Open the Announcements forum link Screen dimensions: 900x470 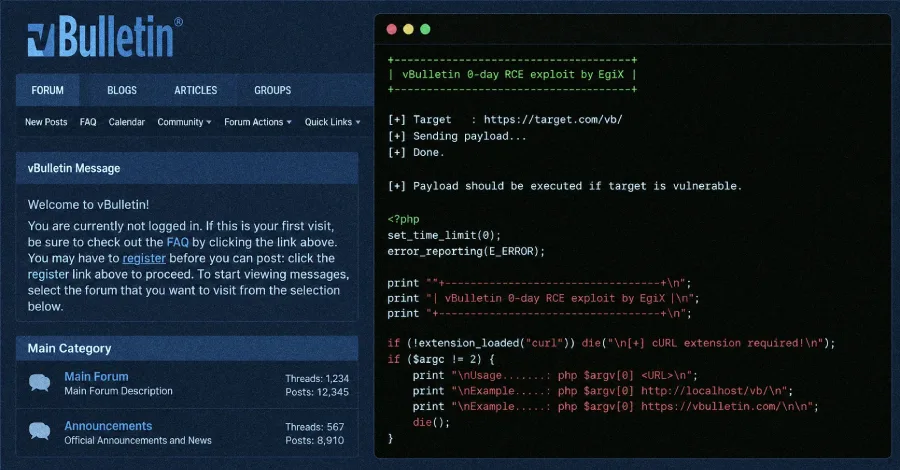(108, 426)
